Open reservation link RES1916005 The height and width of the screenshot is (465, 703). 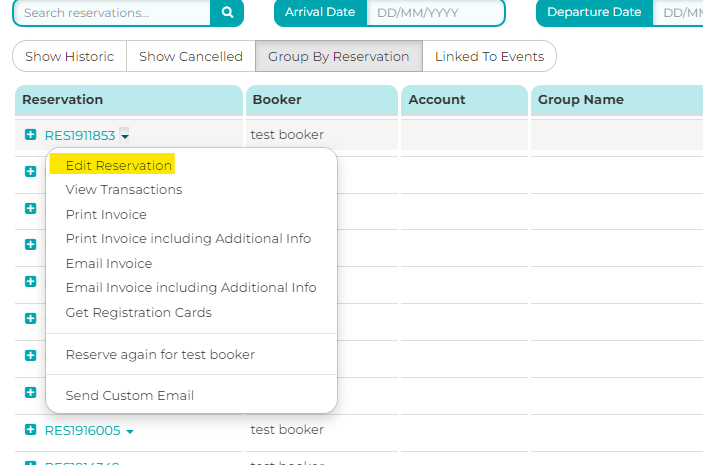coord(82,430)
